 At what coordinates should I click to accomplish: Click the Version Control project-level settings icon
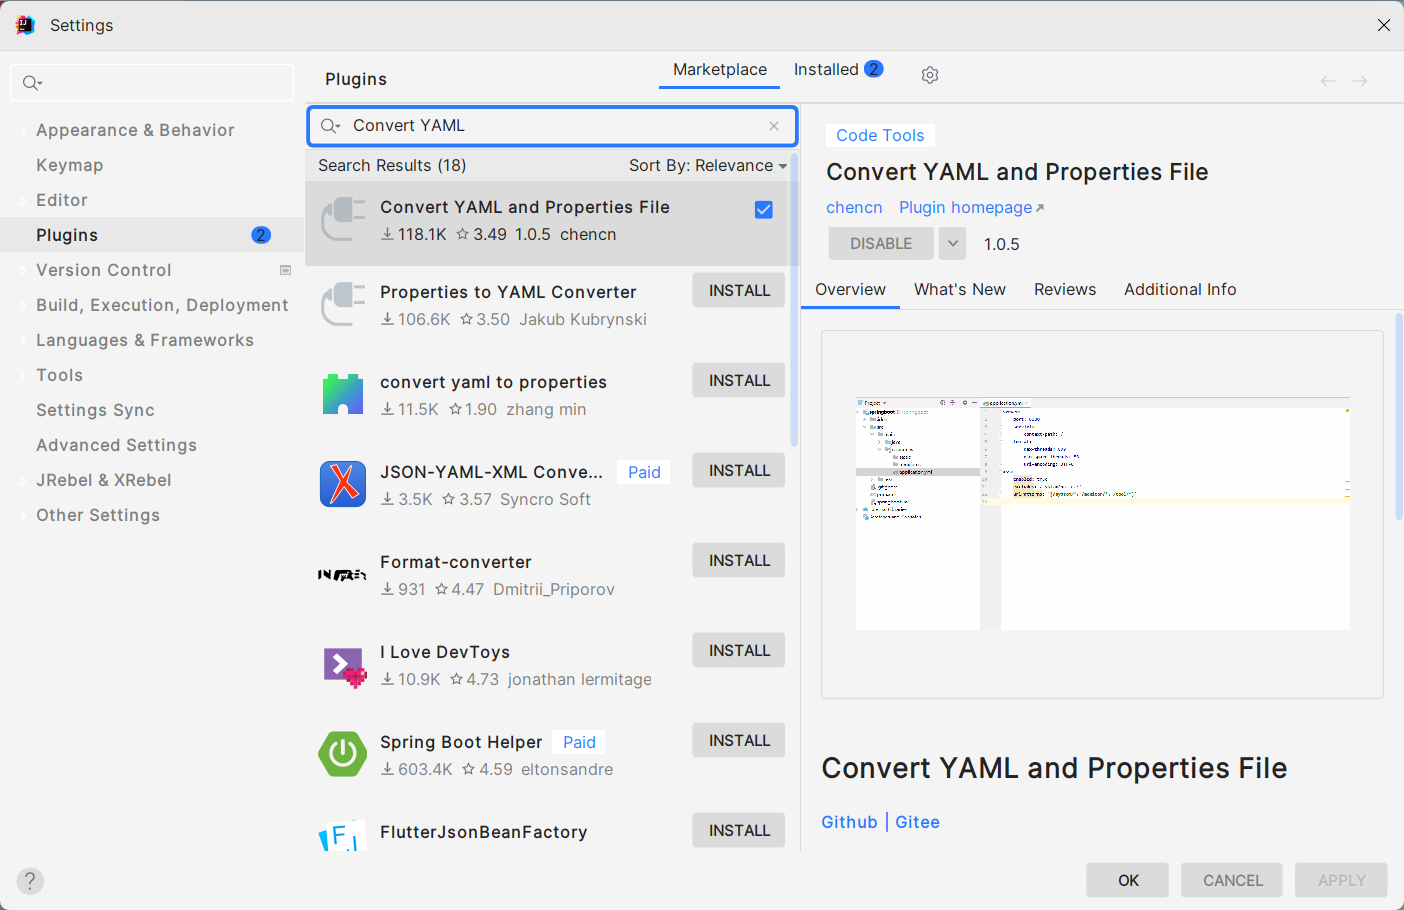[x=286, y=270]
